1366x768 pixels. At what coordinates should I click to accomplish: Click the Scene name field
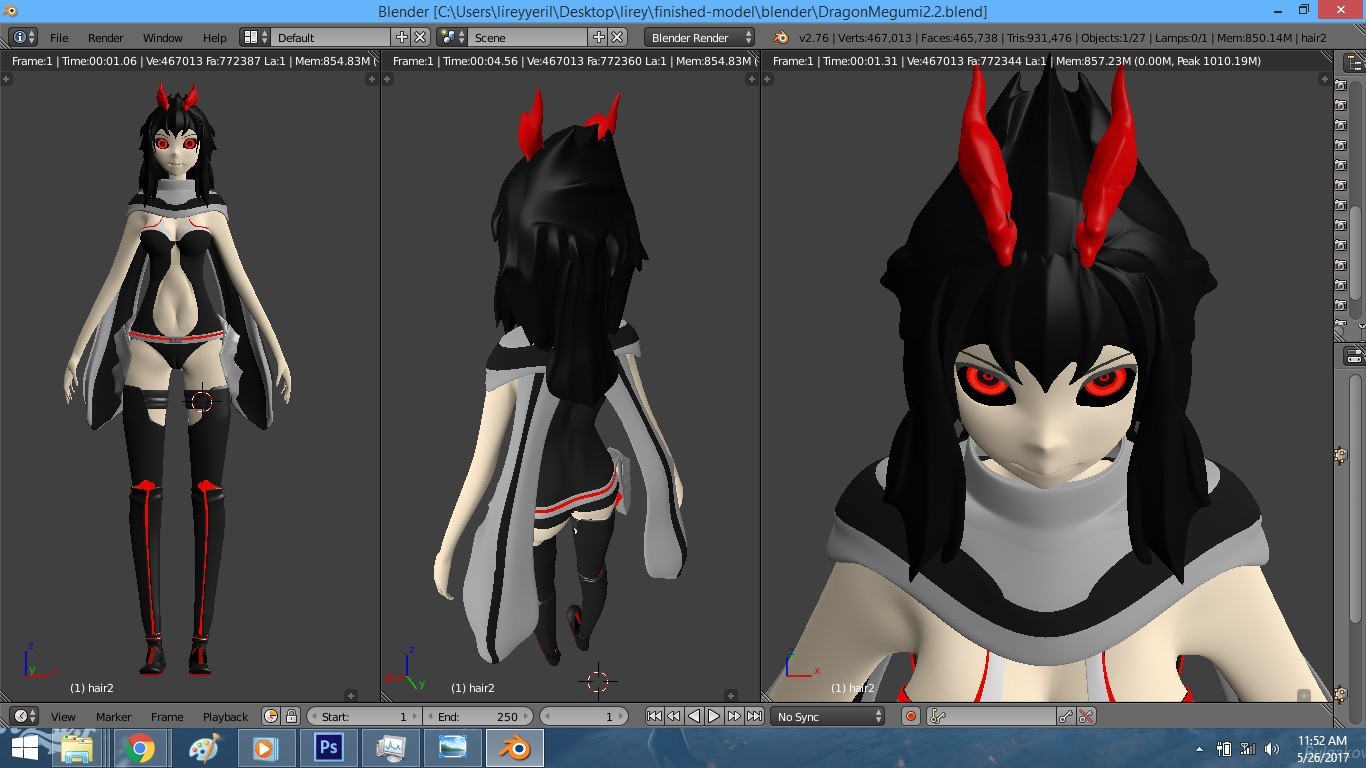click(x=528, y=37)
